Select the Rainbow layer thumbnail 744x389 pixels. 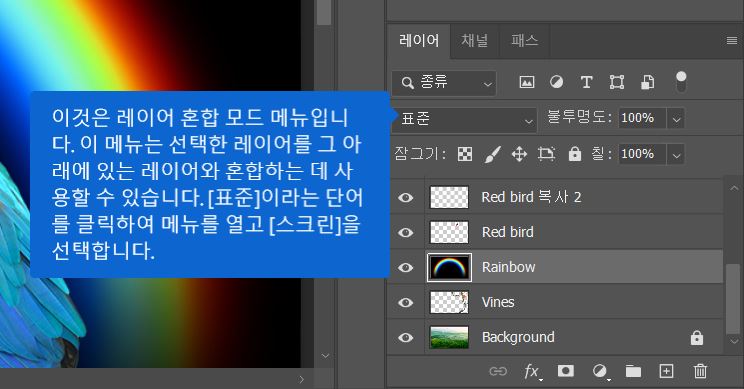pyautogui.click(x=449, y=268)
